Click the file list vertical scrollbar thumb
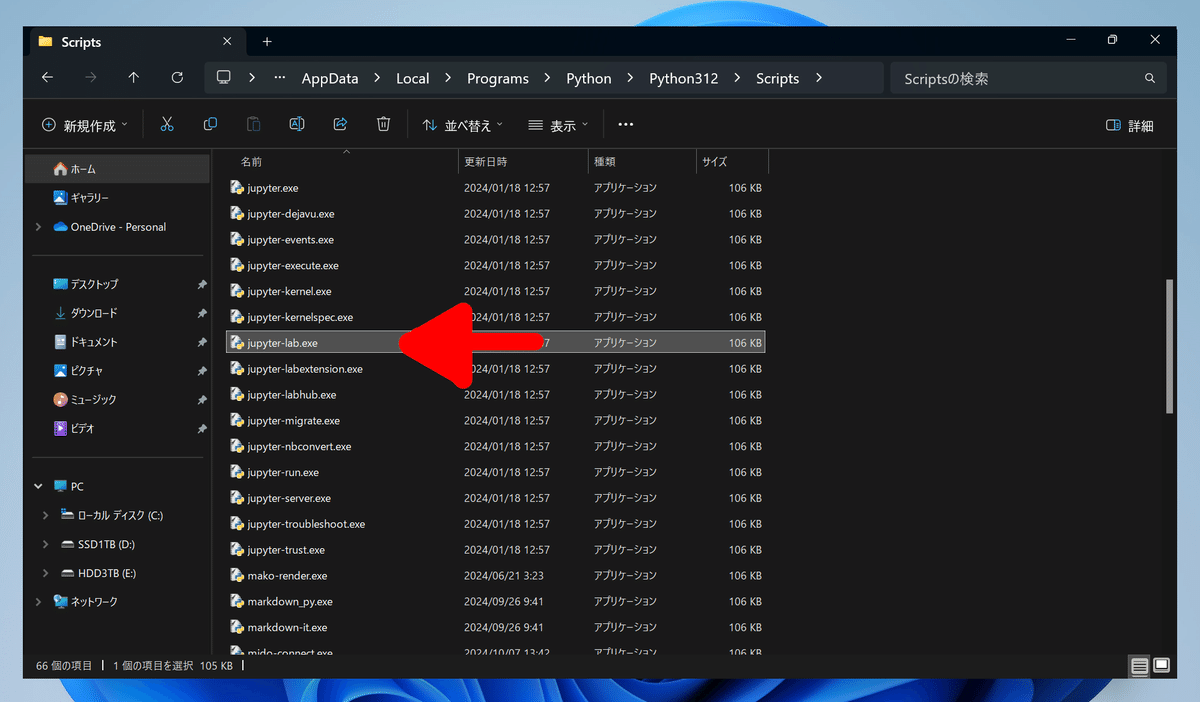This screenshot has height=702, width=1200. click(1171, 345)
